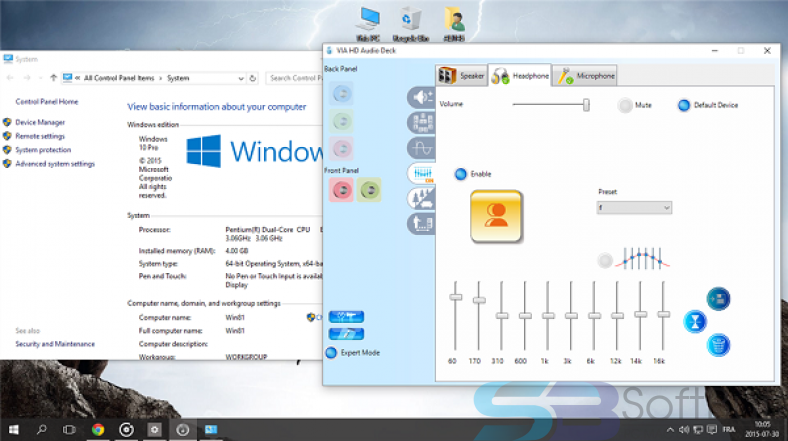The width and height of the screenshot is (788, 441).
Task: Click the 6k equalizer slider
Action: click(x=594, y=315)
